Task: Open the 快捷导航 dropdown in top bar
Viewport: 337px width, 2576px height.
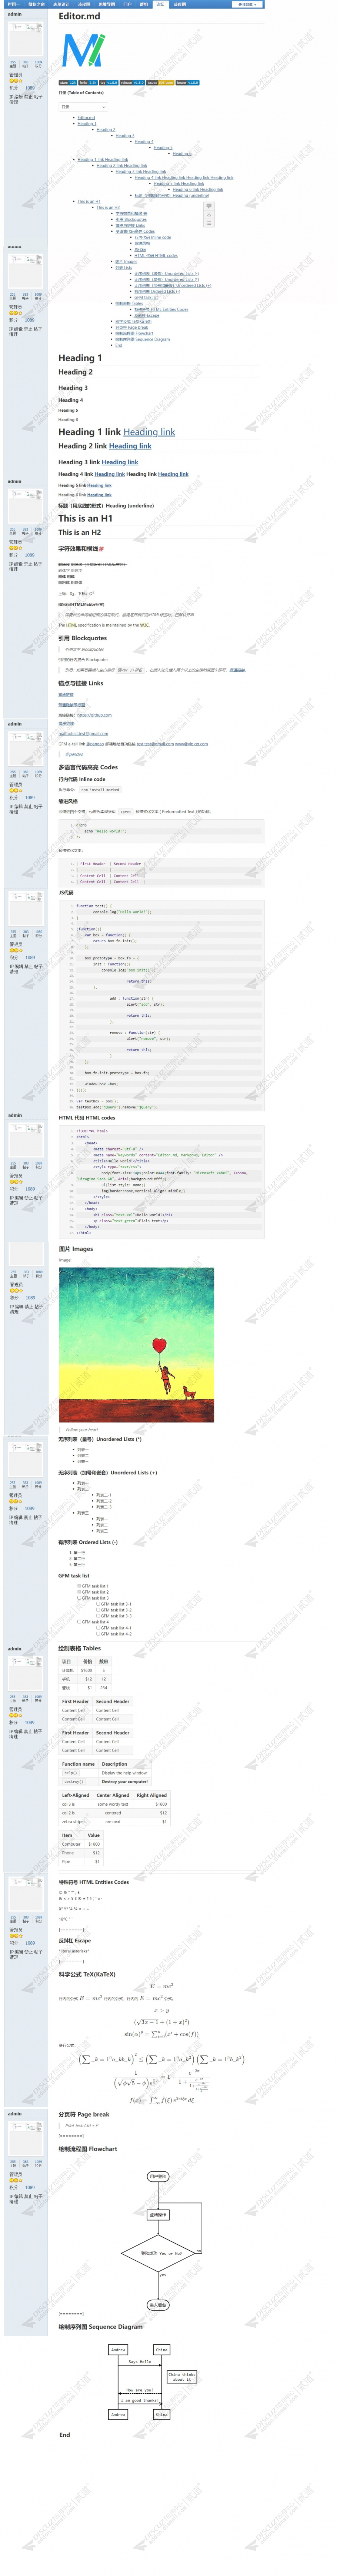Action: click(x=247, y=4)
